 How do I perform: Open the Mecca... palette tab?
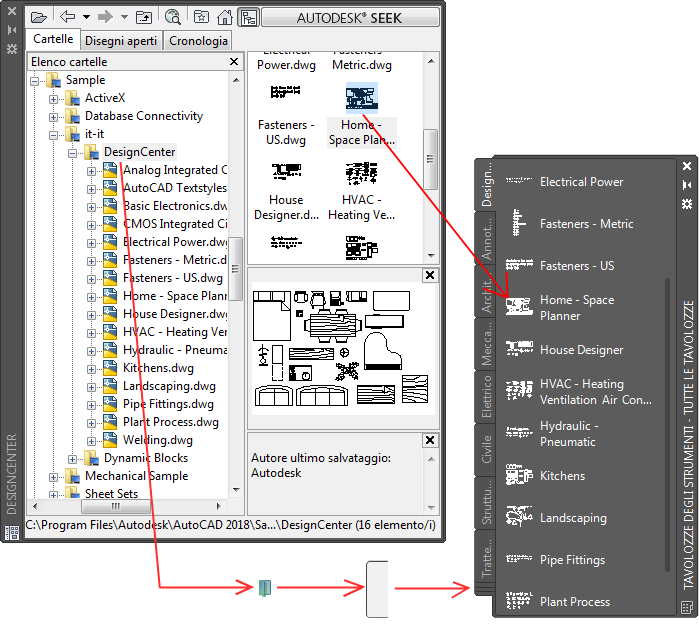point(486,344)
